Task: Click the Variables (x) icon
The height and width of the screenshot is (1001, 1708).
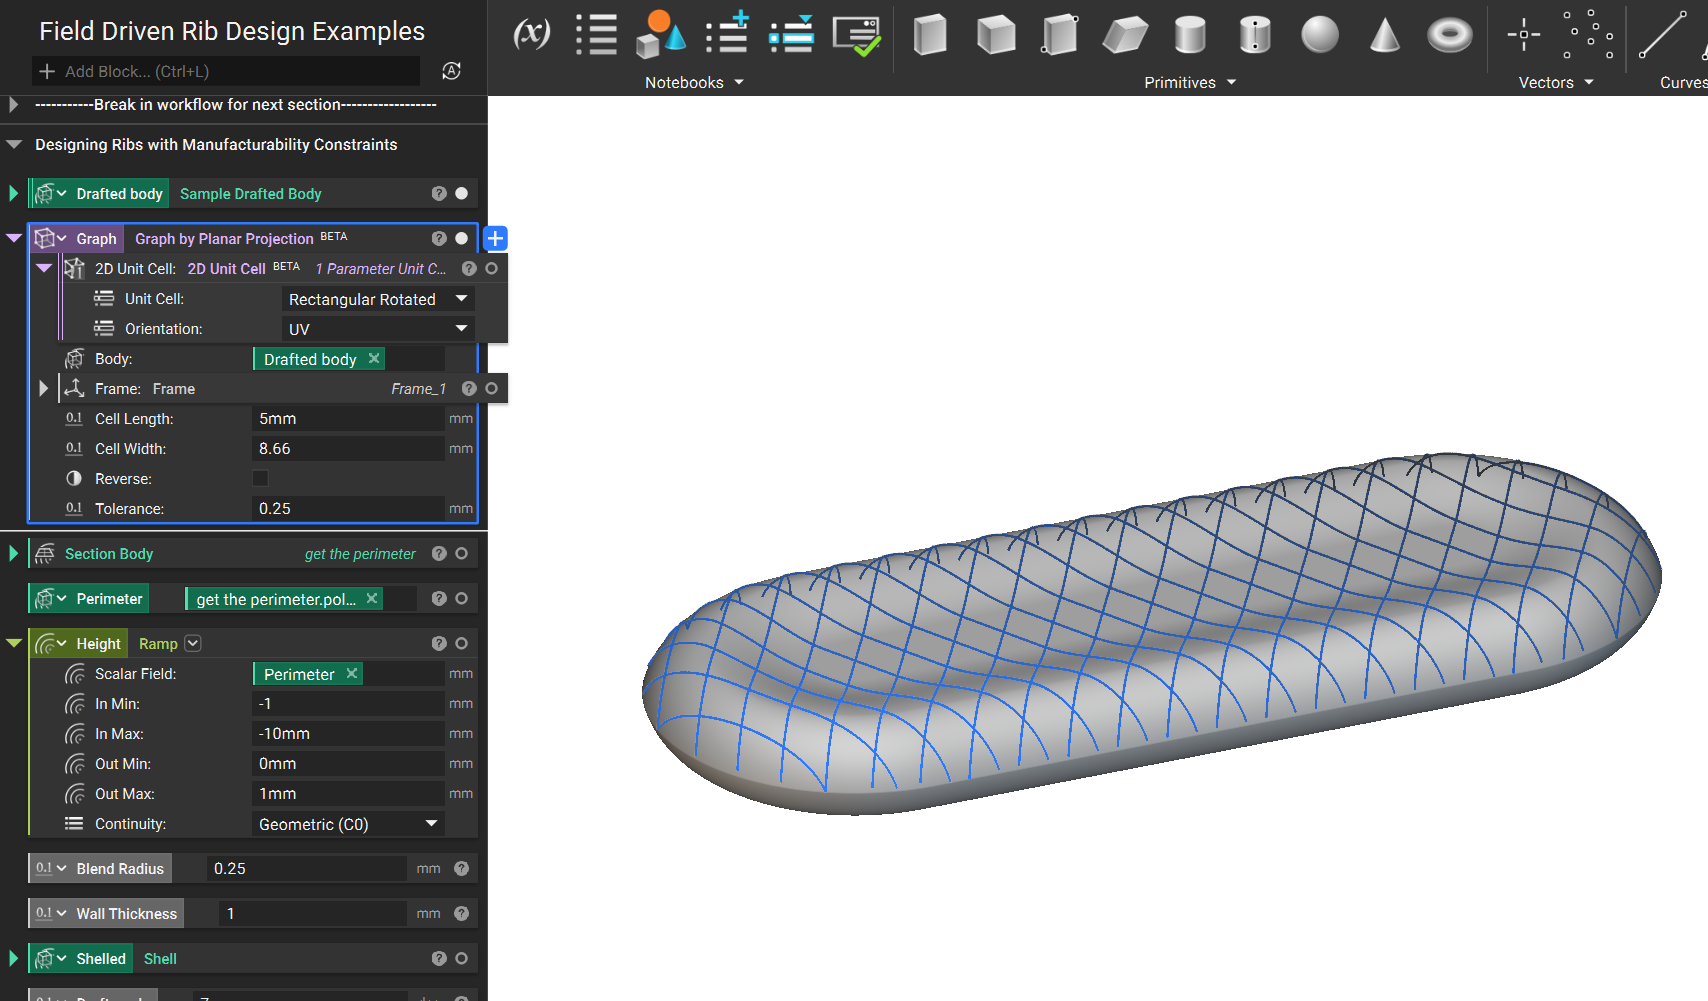Action: [x=531, y=34]
